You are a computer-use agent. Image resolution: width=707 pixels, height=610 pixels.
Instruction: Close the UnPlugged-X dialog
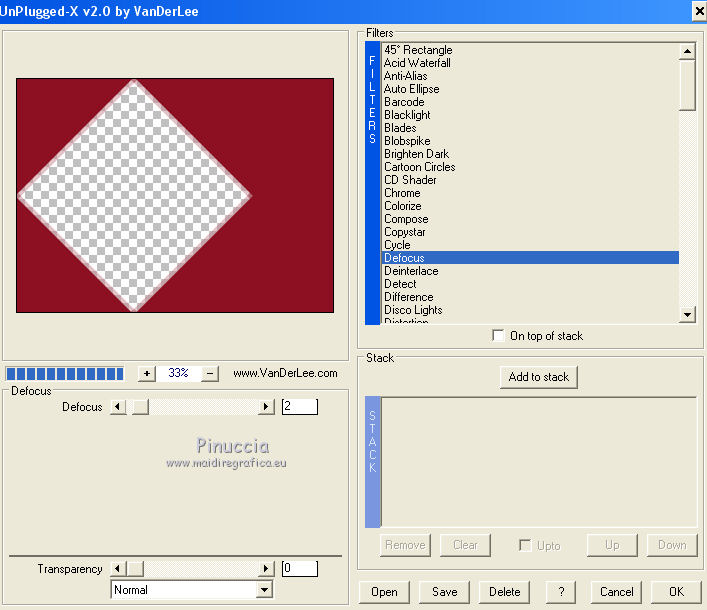click(x=699, y=11)
